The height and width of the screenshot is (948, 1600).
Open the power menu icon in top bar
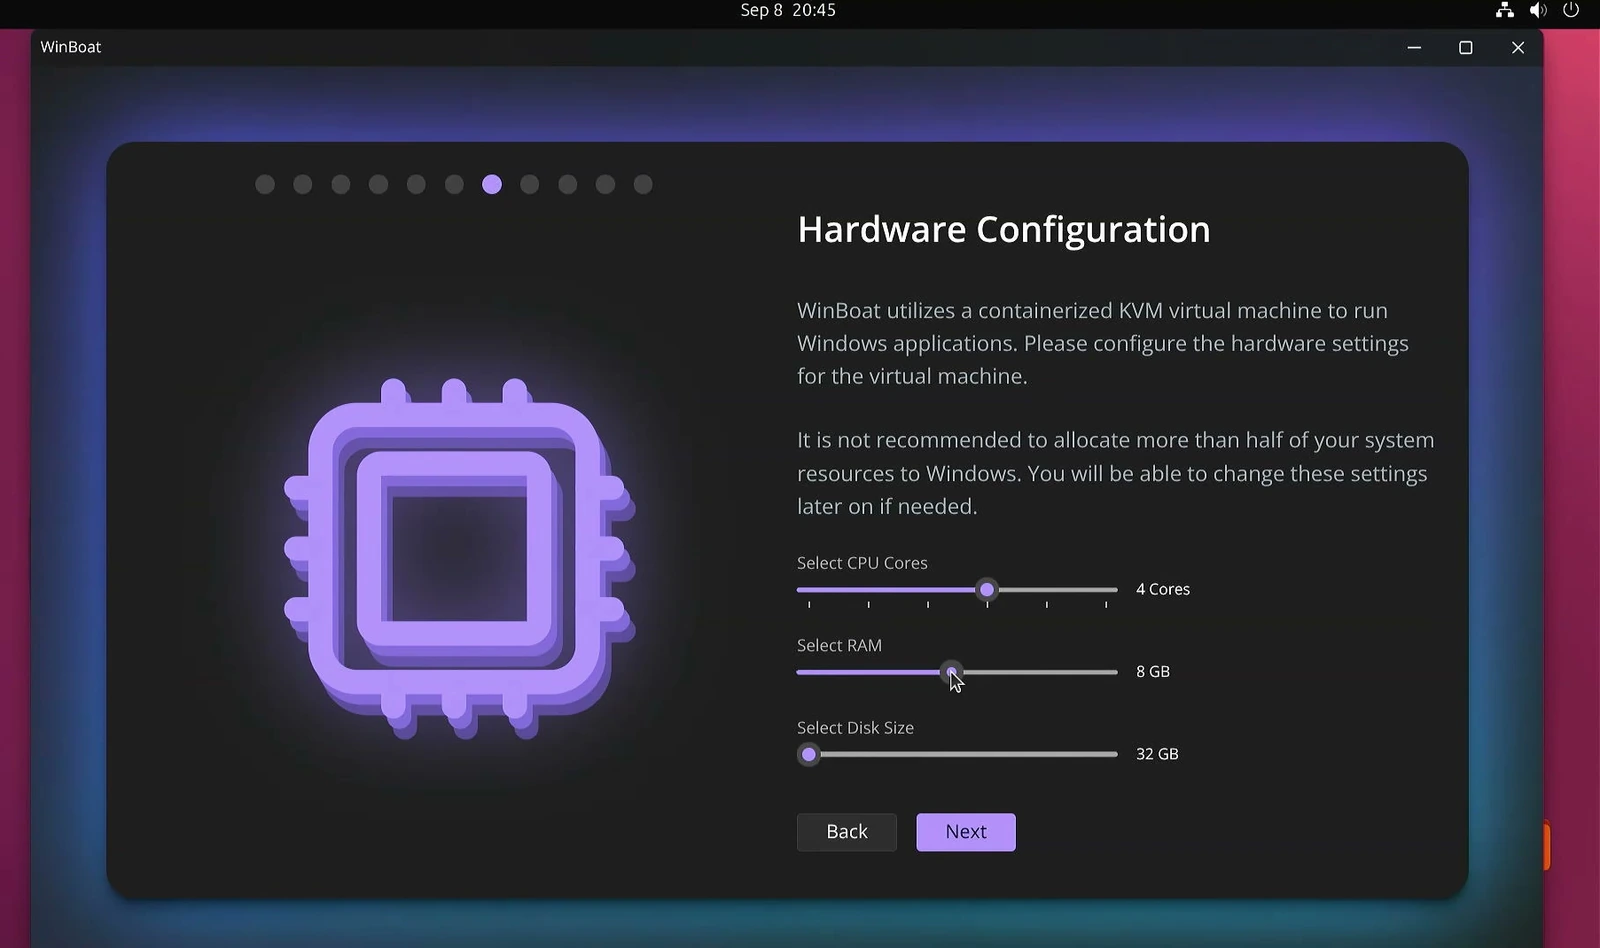(1571, 10)
